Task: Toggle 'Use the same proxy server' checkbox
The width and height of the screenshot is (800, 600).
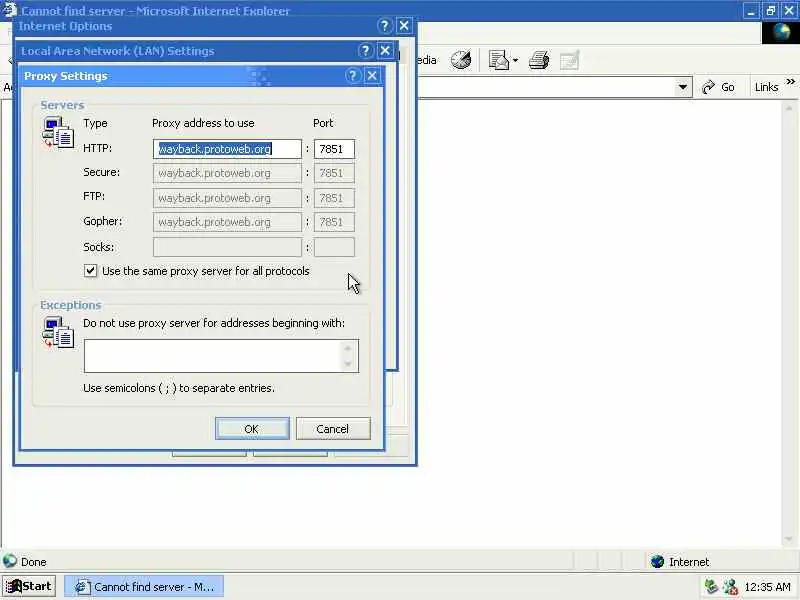Action: [x=90, y=270]
